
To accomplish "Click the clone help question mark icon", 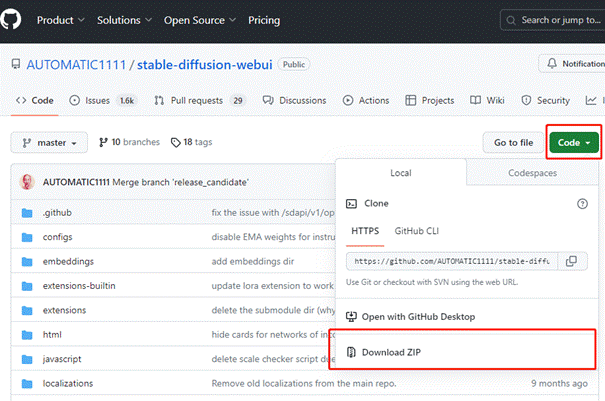I will (582, 203).
